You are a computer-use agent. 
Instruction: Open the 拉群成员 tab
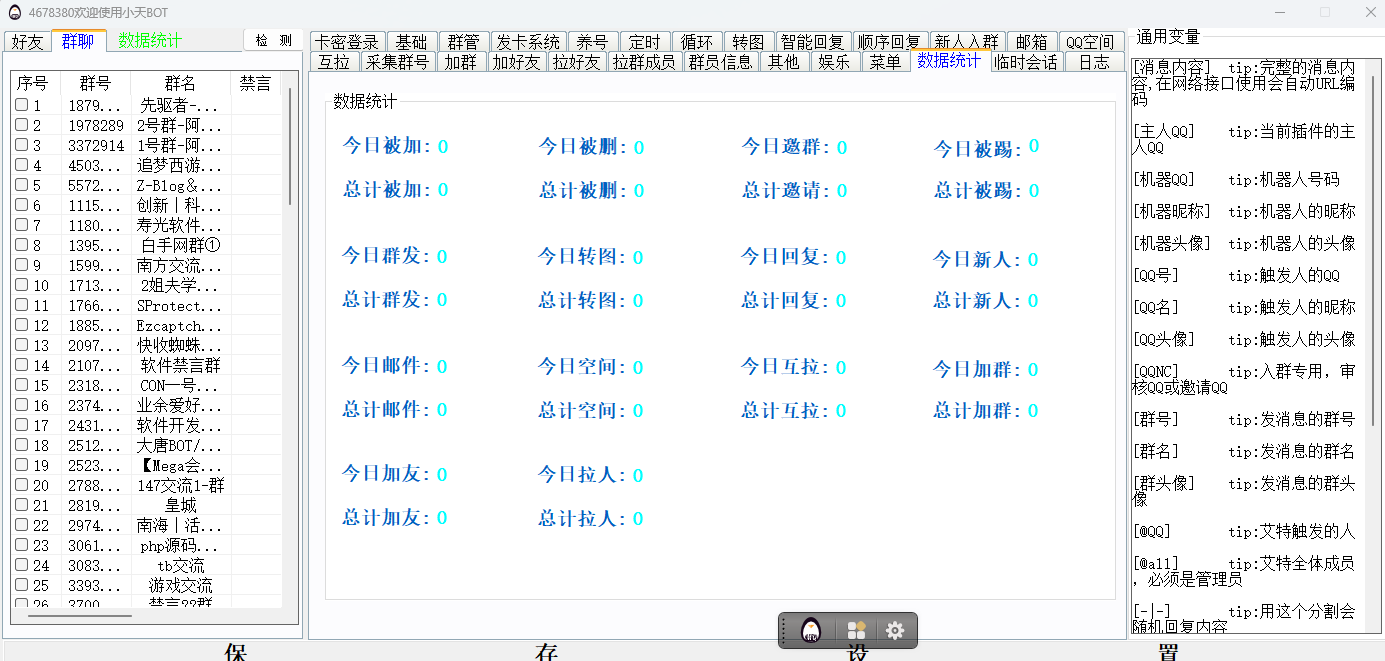[644, 62]
